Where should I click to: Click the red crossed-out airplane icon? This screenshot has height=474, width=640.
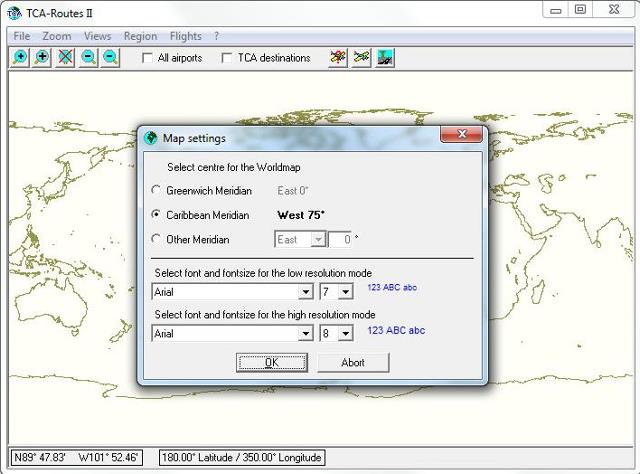point(338,58)
